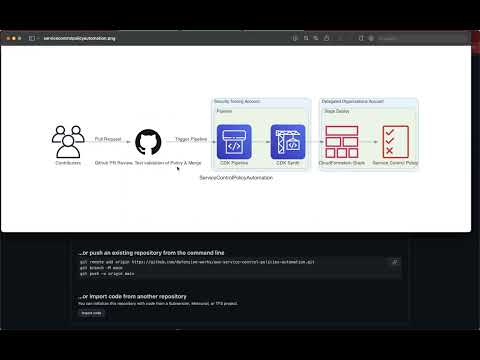The width and height of the screenshot is (480, 360).
Task: Click the 'git push -u origin main' command line
Action: click(107, 274)
